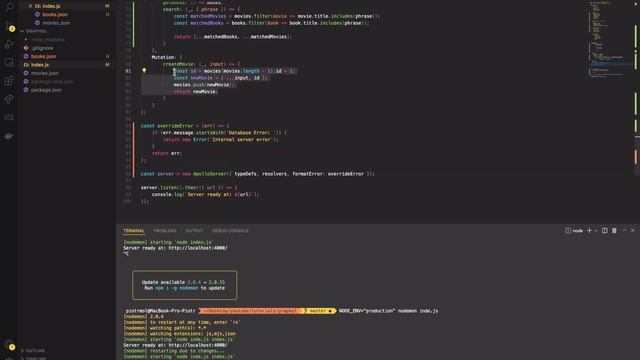Collapse the GRAPHQL folder section
640x360 pixels.
36,31
